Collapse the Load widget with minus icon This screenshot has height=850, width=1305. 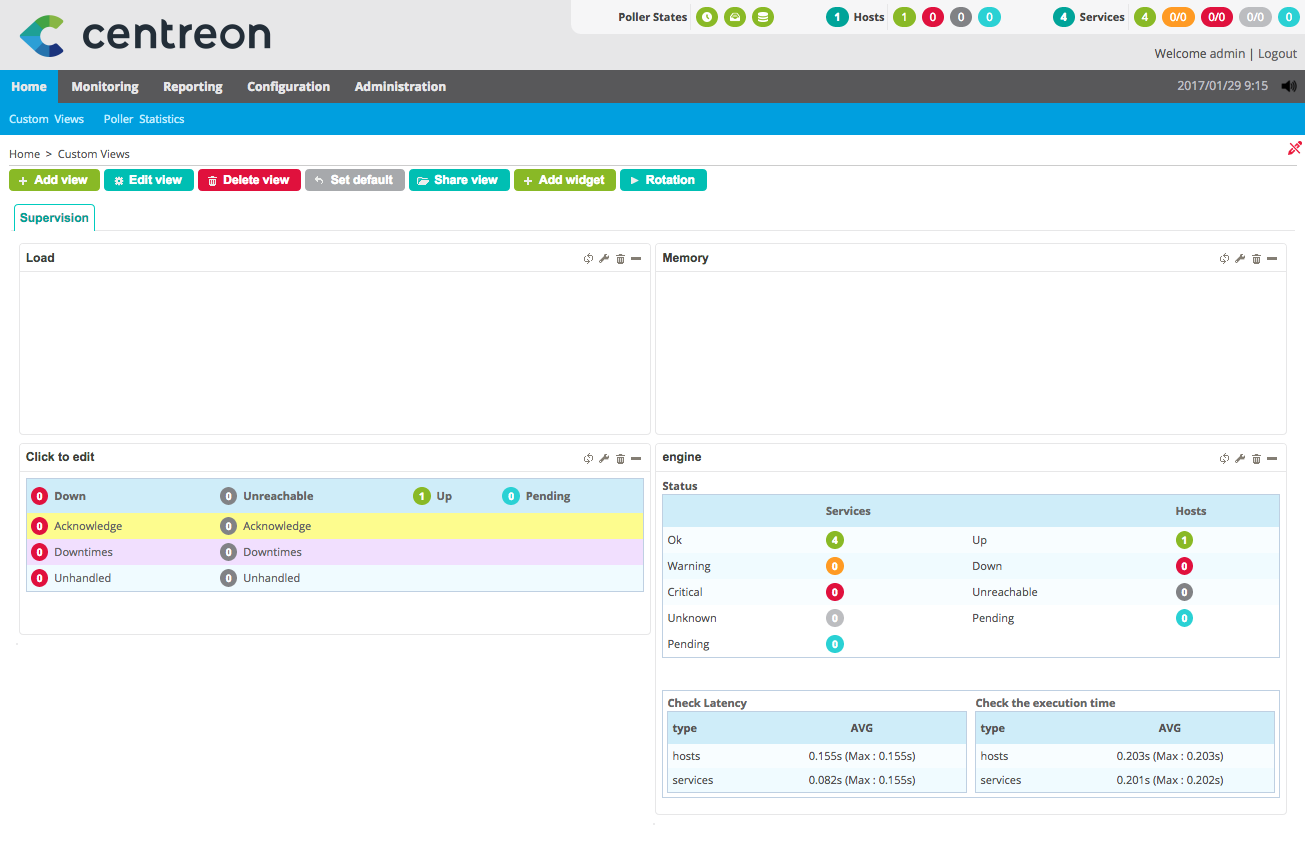(x=636, y=259)
